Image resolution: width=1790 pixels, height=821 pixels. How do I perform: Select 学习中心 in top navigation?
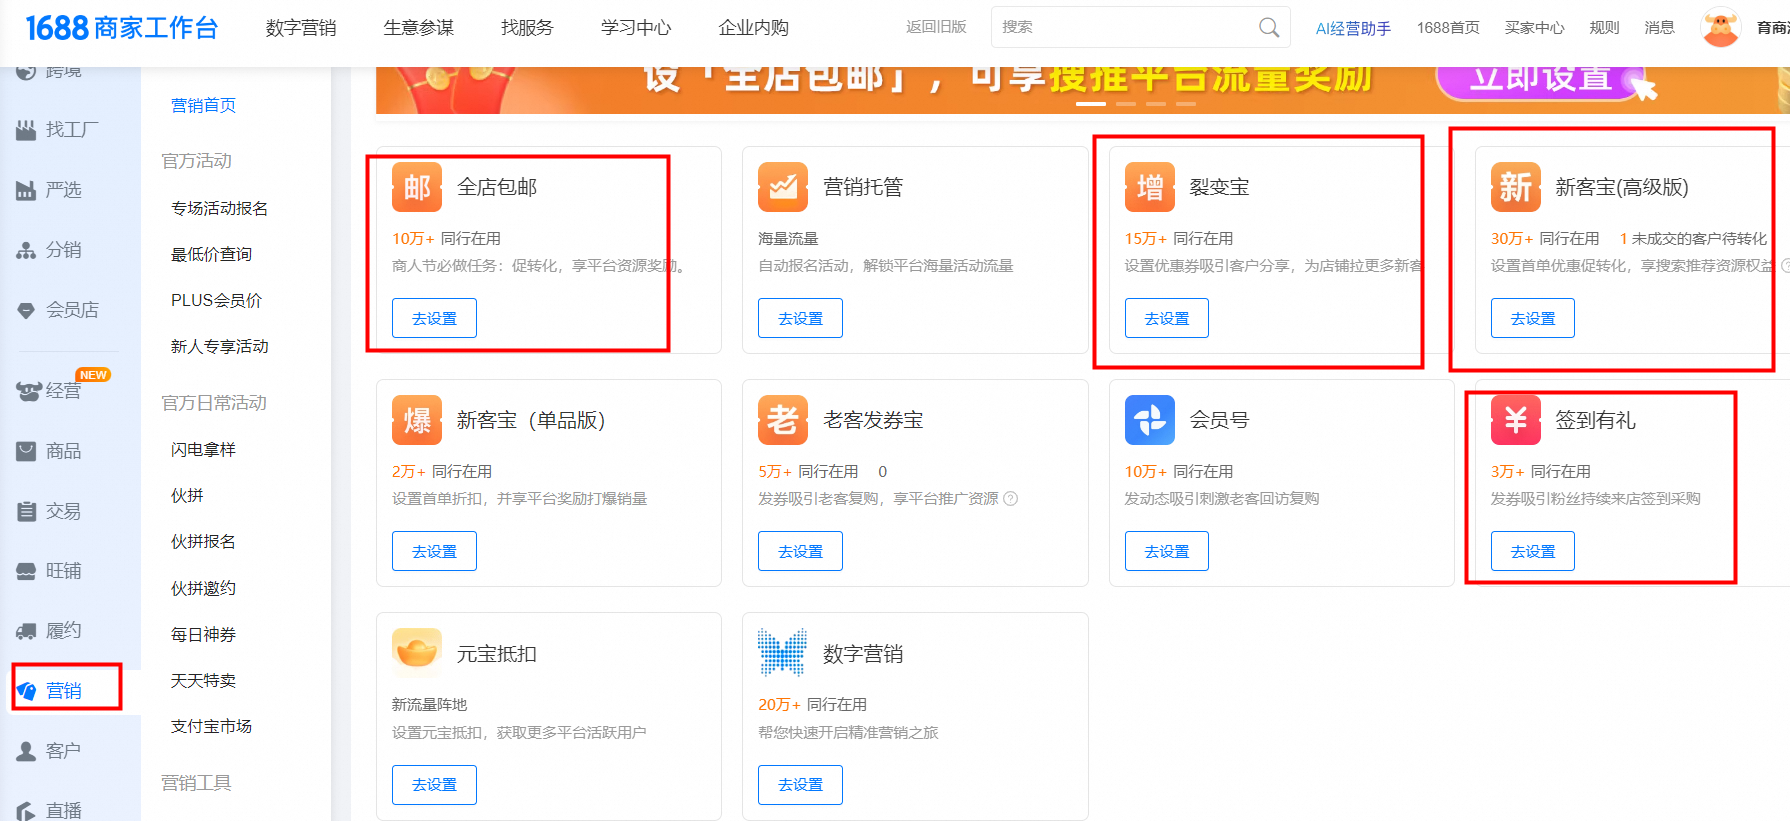(635, 28)
